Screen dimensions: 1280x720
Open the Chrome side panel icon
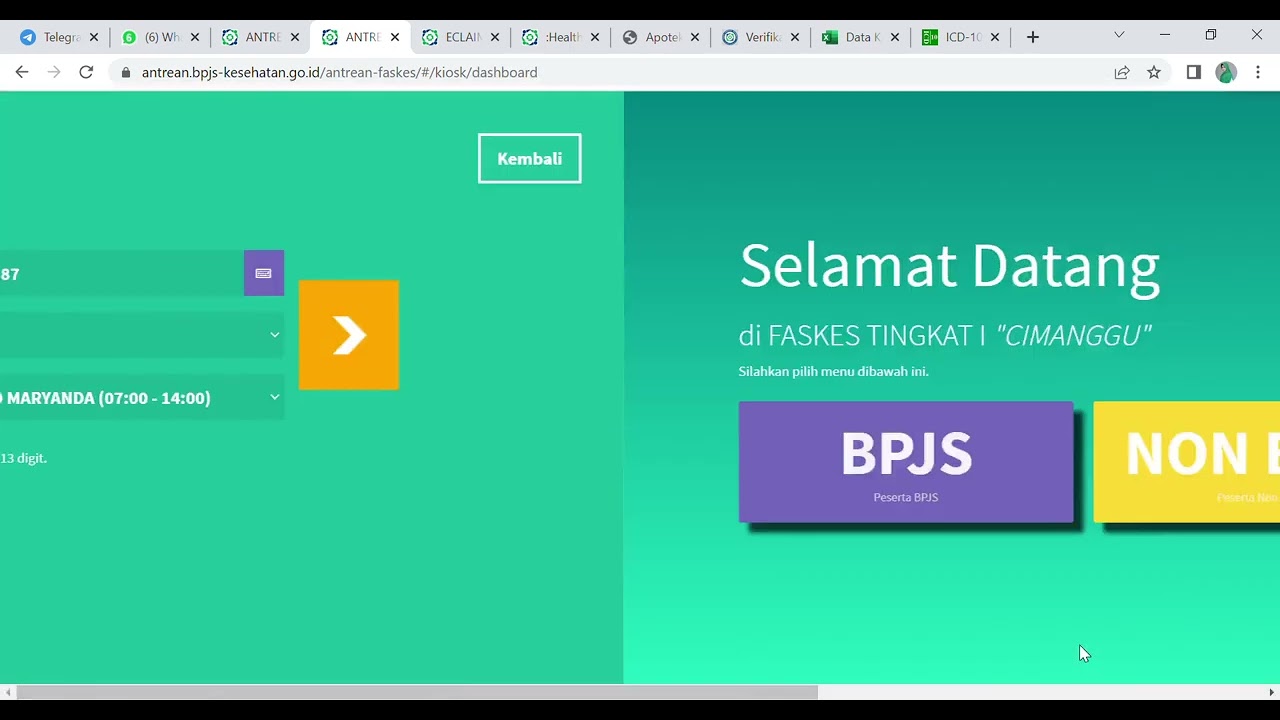click(x=1193, y=72)
